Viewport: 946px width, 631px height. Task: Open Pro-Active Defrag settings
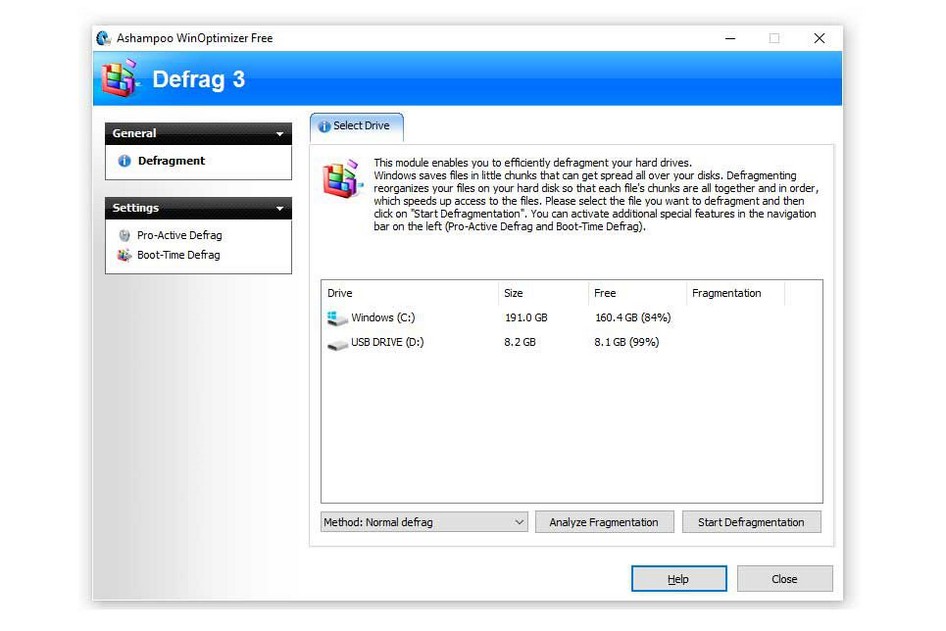(x=179, y=235)
